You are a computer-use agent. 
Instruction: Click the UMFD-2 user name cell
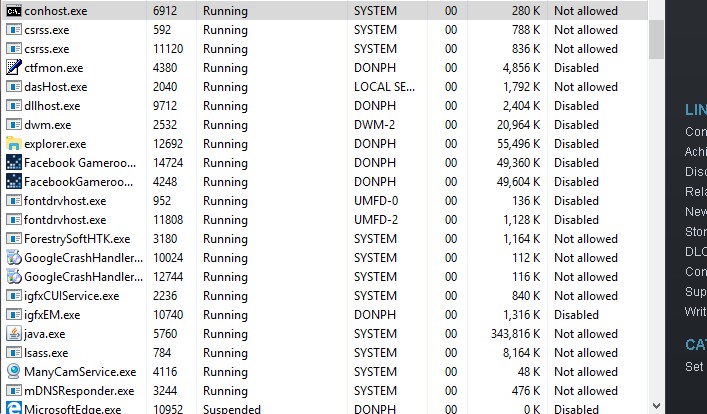point(376,220)
